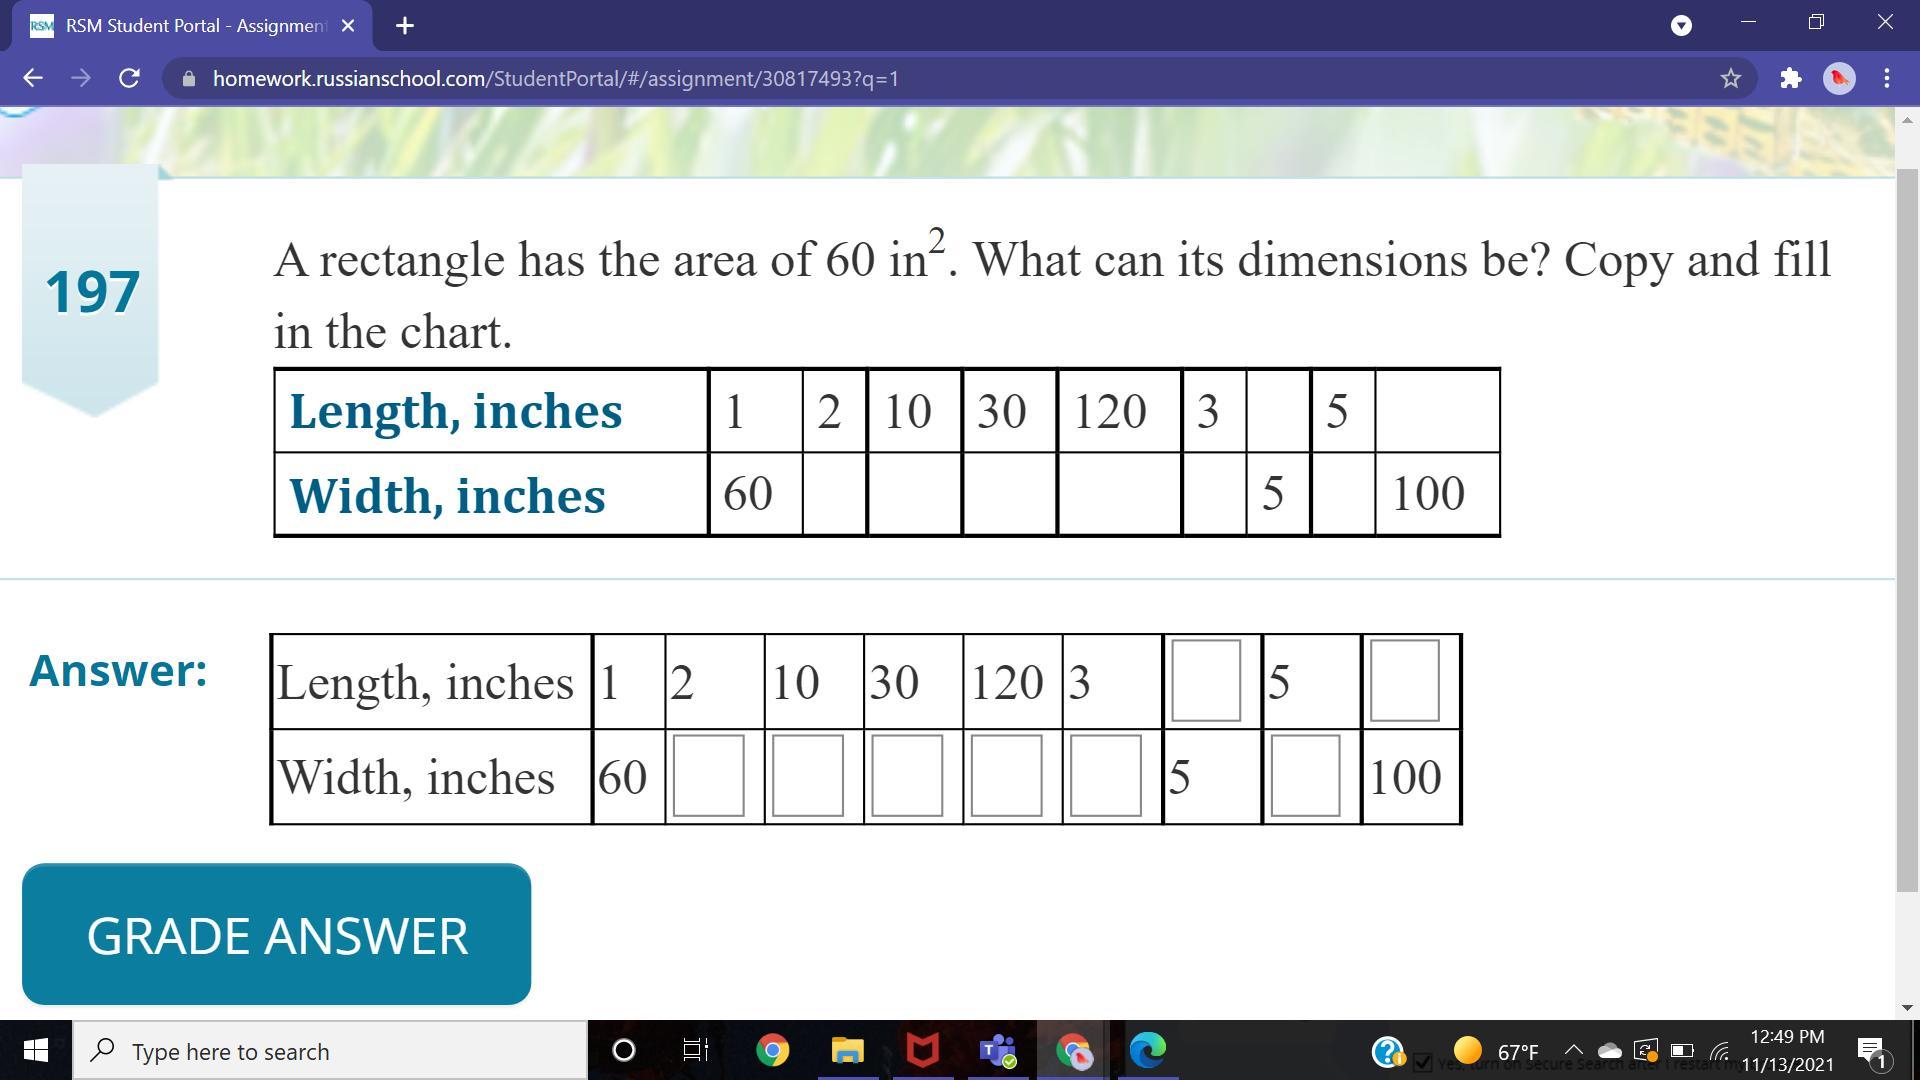Show hidden system tray icons chevron
The image size is (1920, 1080).
tap(1573, 1050)
